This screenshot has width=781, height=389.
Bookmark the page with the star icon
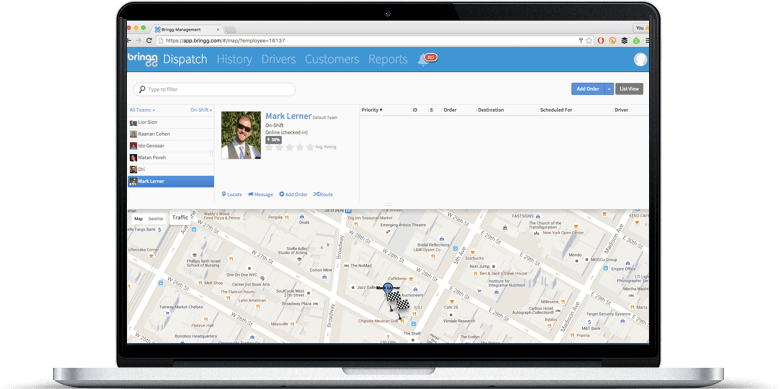pyautogui.click(x=589, y=40)
